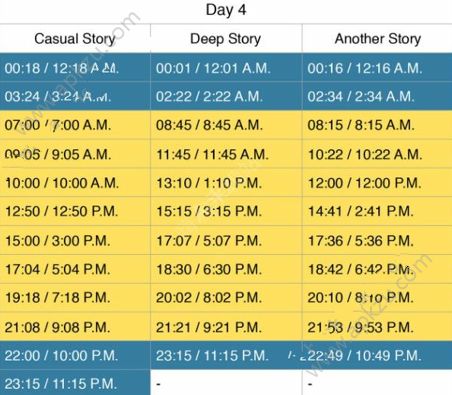This screenshot has height=395, width=452.
Task: Select the last Casual Story 23:15 cell
Action: tap(75, 383)
